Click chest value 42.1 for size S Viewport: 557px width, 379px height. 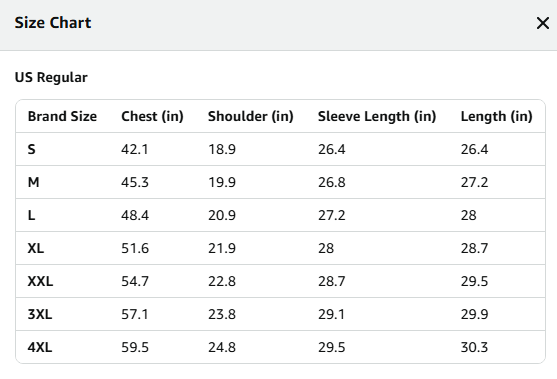135,149
